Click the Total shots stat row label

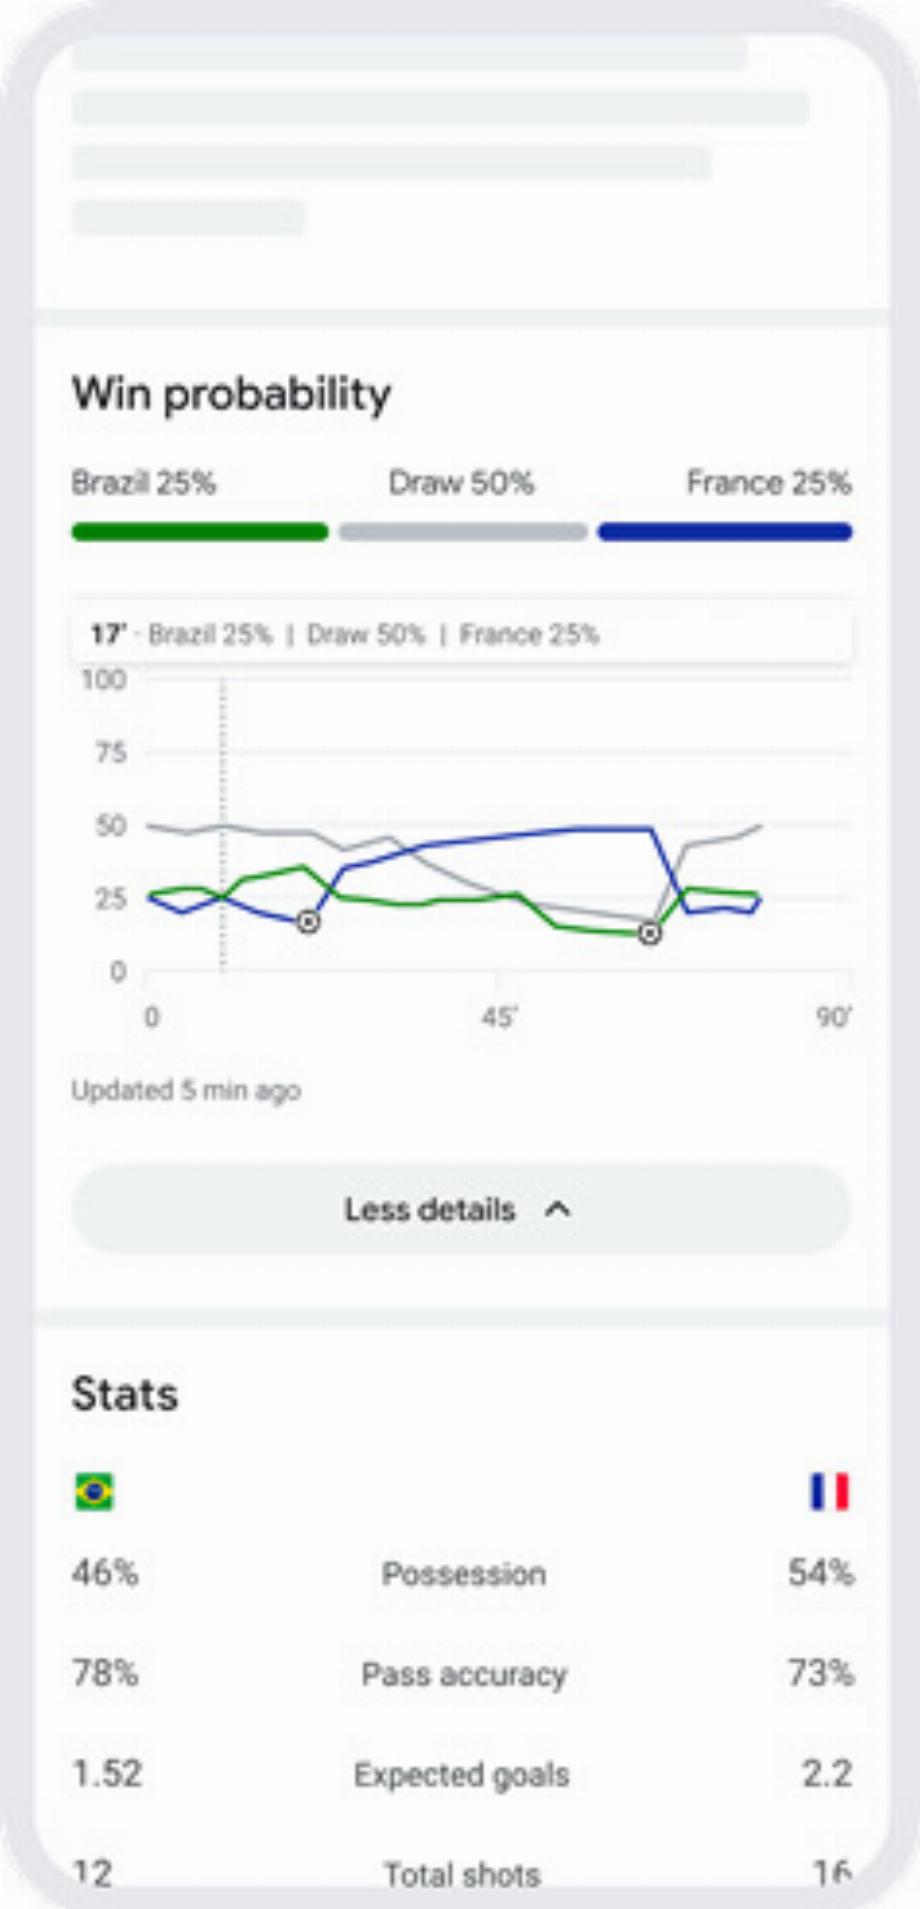coord(462,1874)
